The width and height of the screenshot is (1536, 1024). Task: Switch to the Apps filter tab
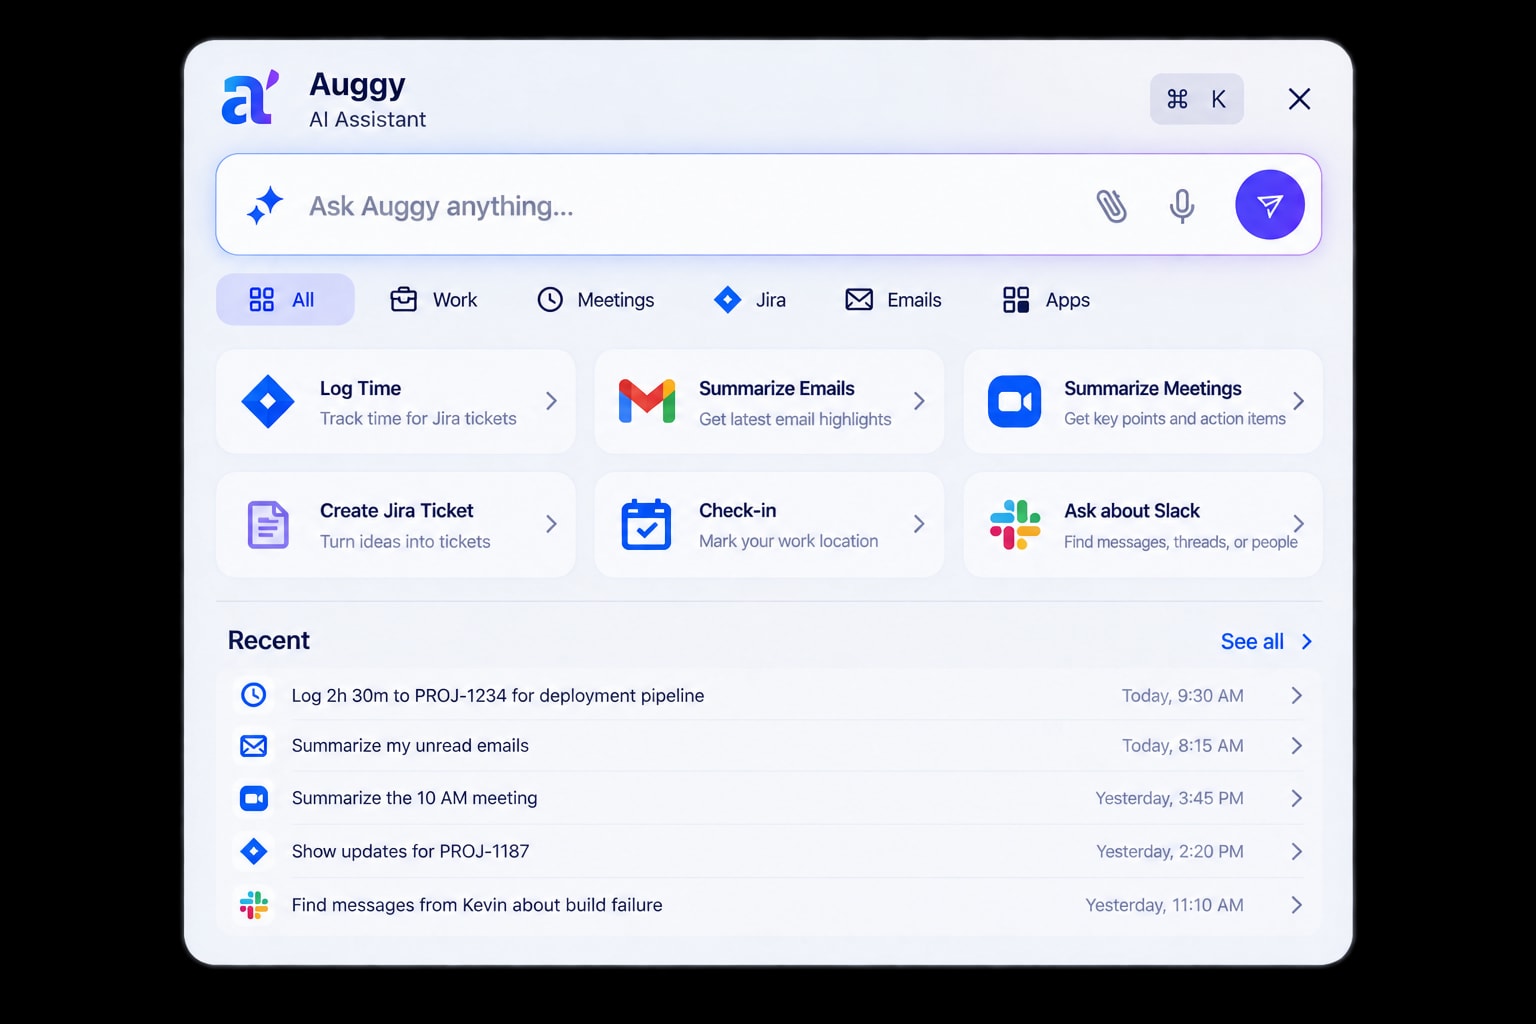(1046, 299)
